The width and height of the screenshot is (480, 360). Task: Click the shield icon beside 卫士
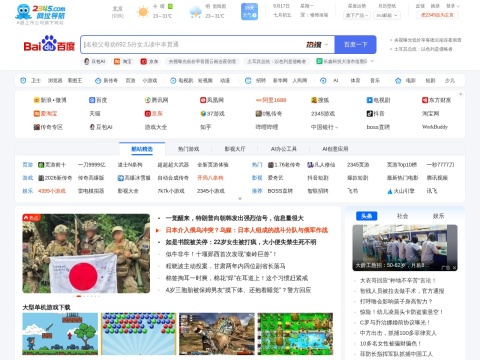23,80
